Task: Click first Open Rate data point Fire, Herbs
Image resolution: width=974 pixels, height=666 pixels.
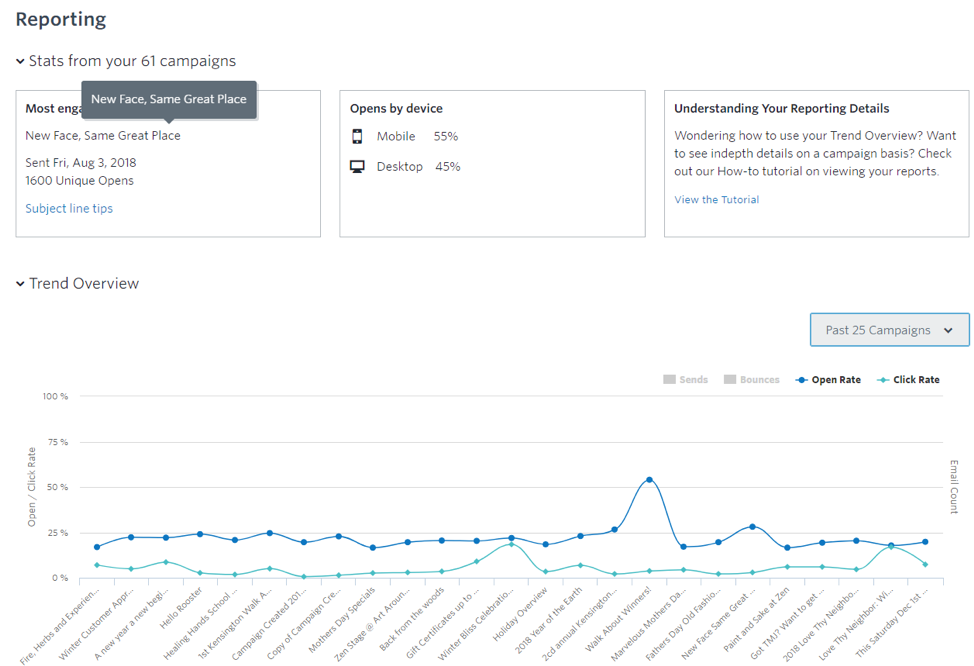Action: click(97, 547)
